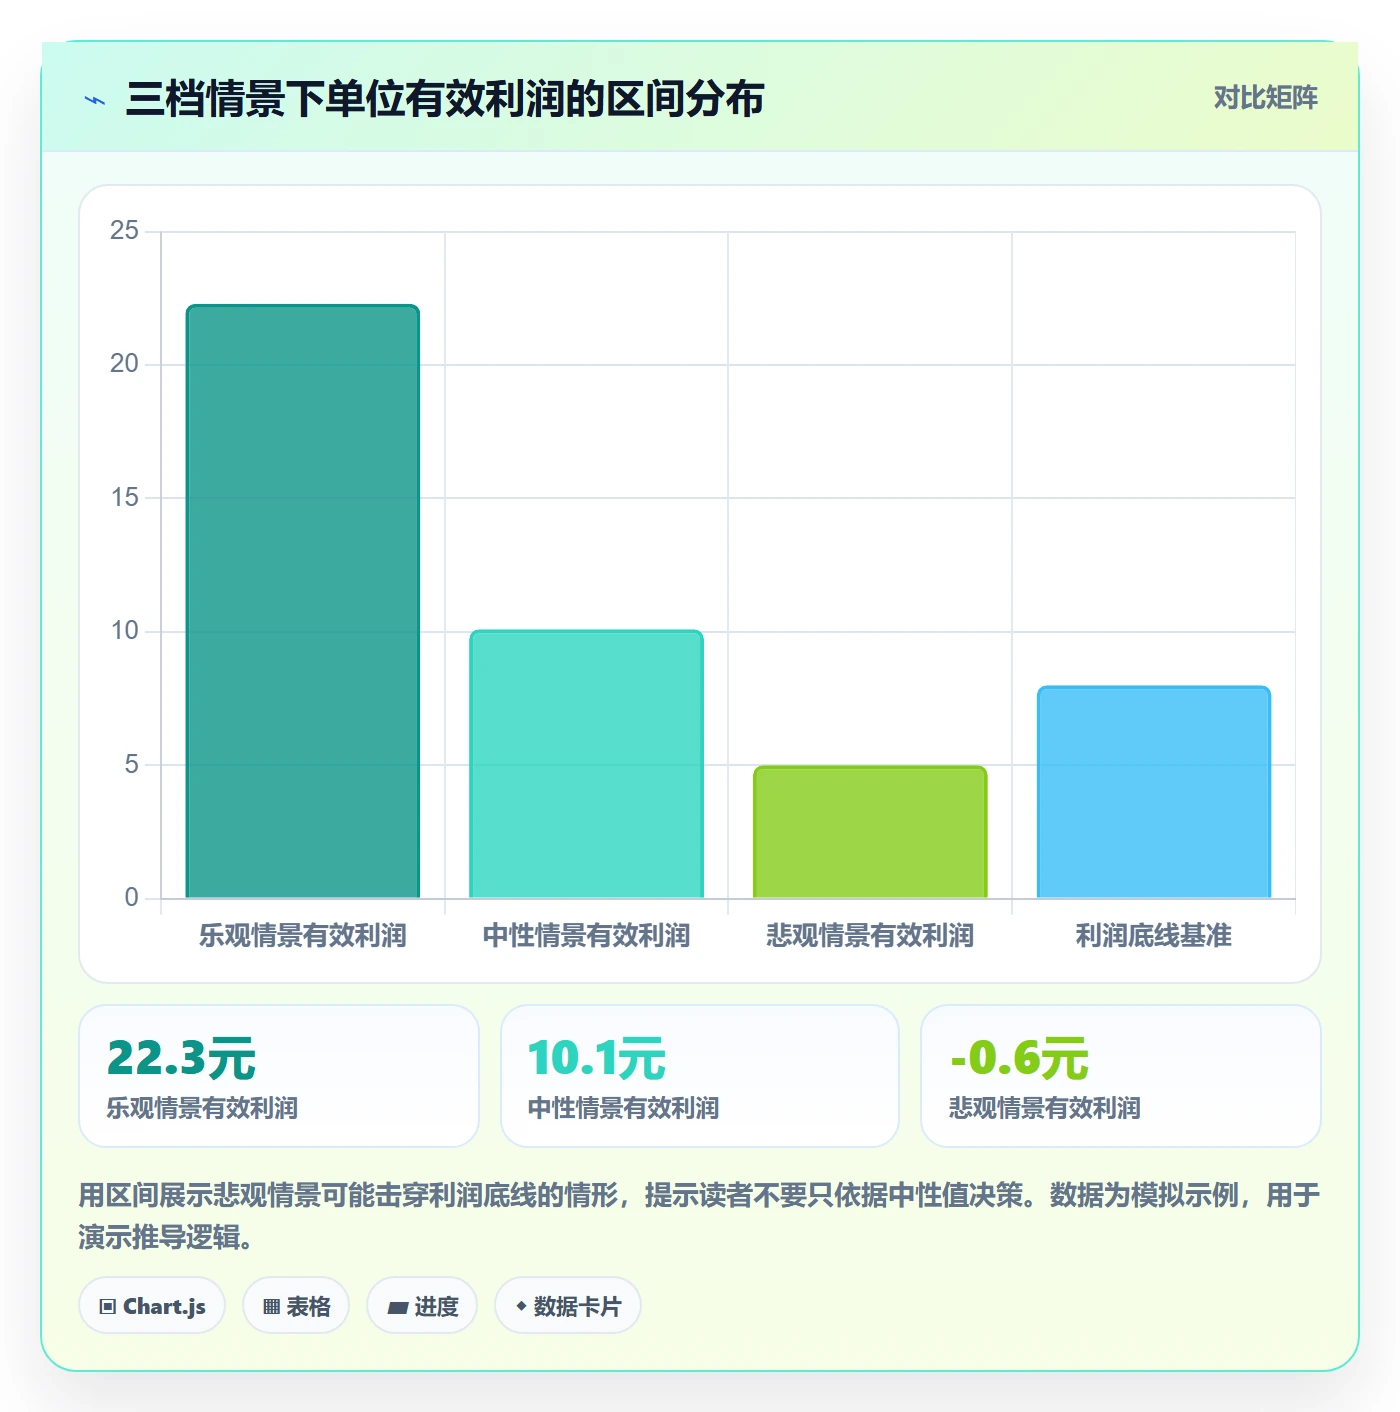The image size is (1400, 1412).
Task: Click the dark teal 乐观情景有效利润 bar
Action: click(x=303, y=601)
